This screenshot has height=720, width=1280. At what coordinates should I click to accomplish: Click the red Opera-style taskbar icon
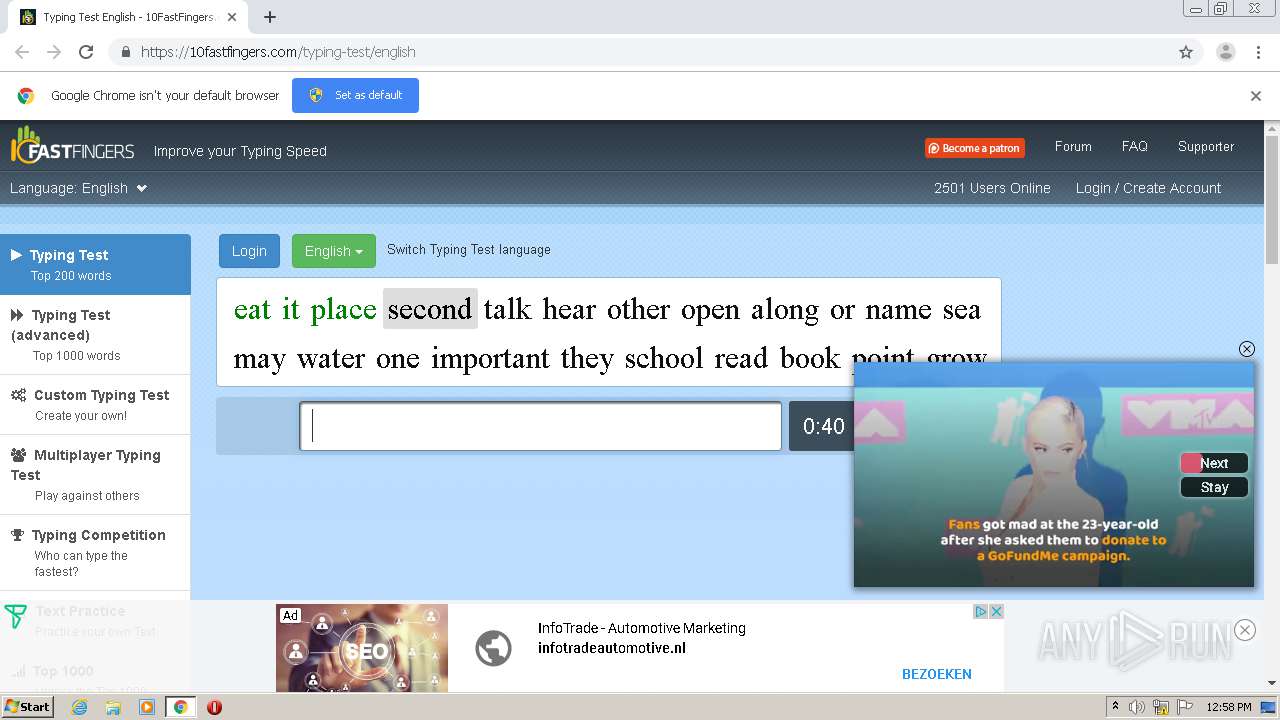(214, 707)
